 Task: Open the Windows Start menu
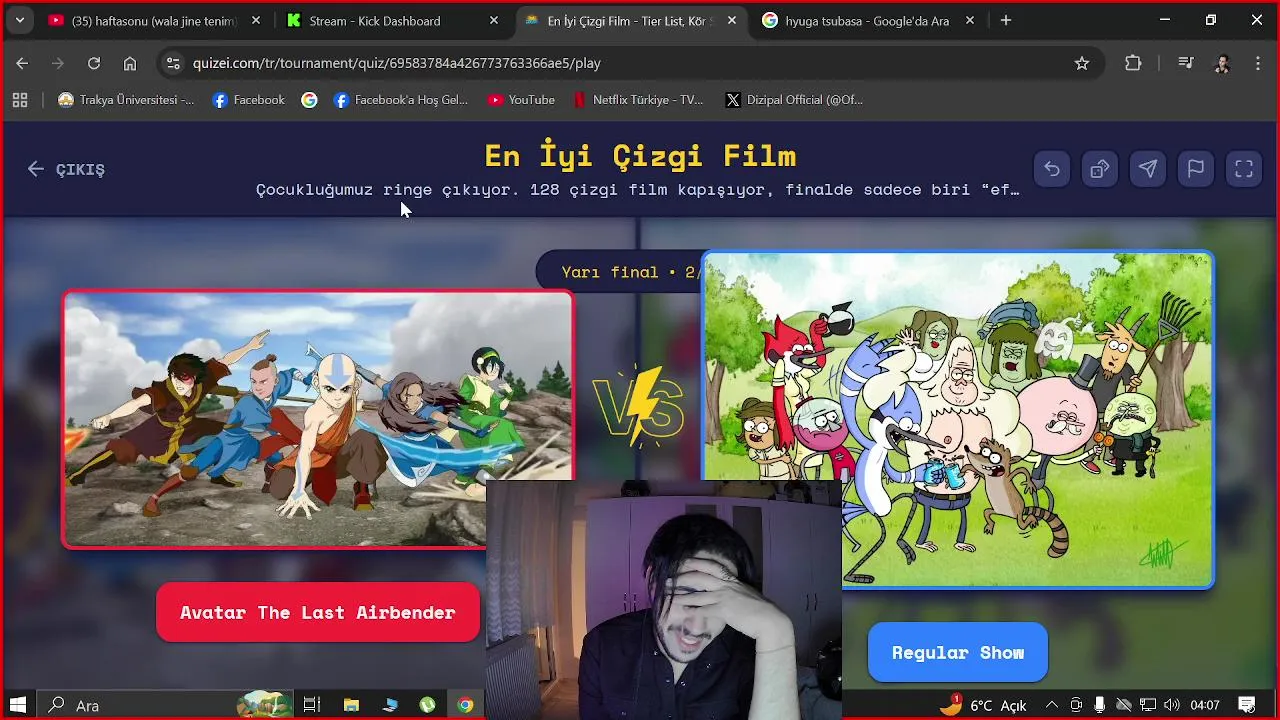click(x=18, y=705)
